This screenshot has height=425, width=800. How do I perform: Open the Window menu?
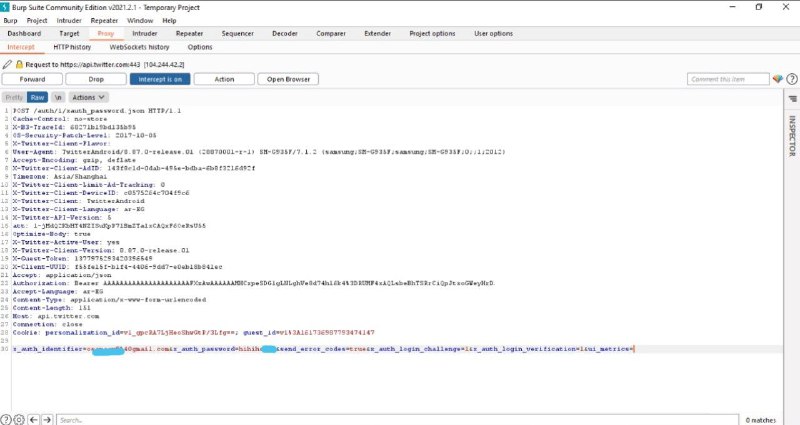pyautogui.click(x=140, y=20)
